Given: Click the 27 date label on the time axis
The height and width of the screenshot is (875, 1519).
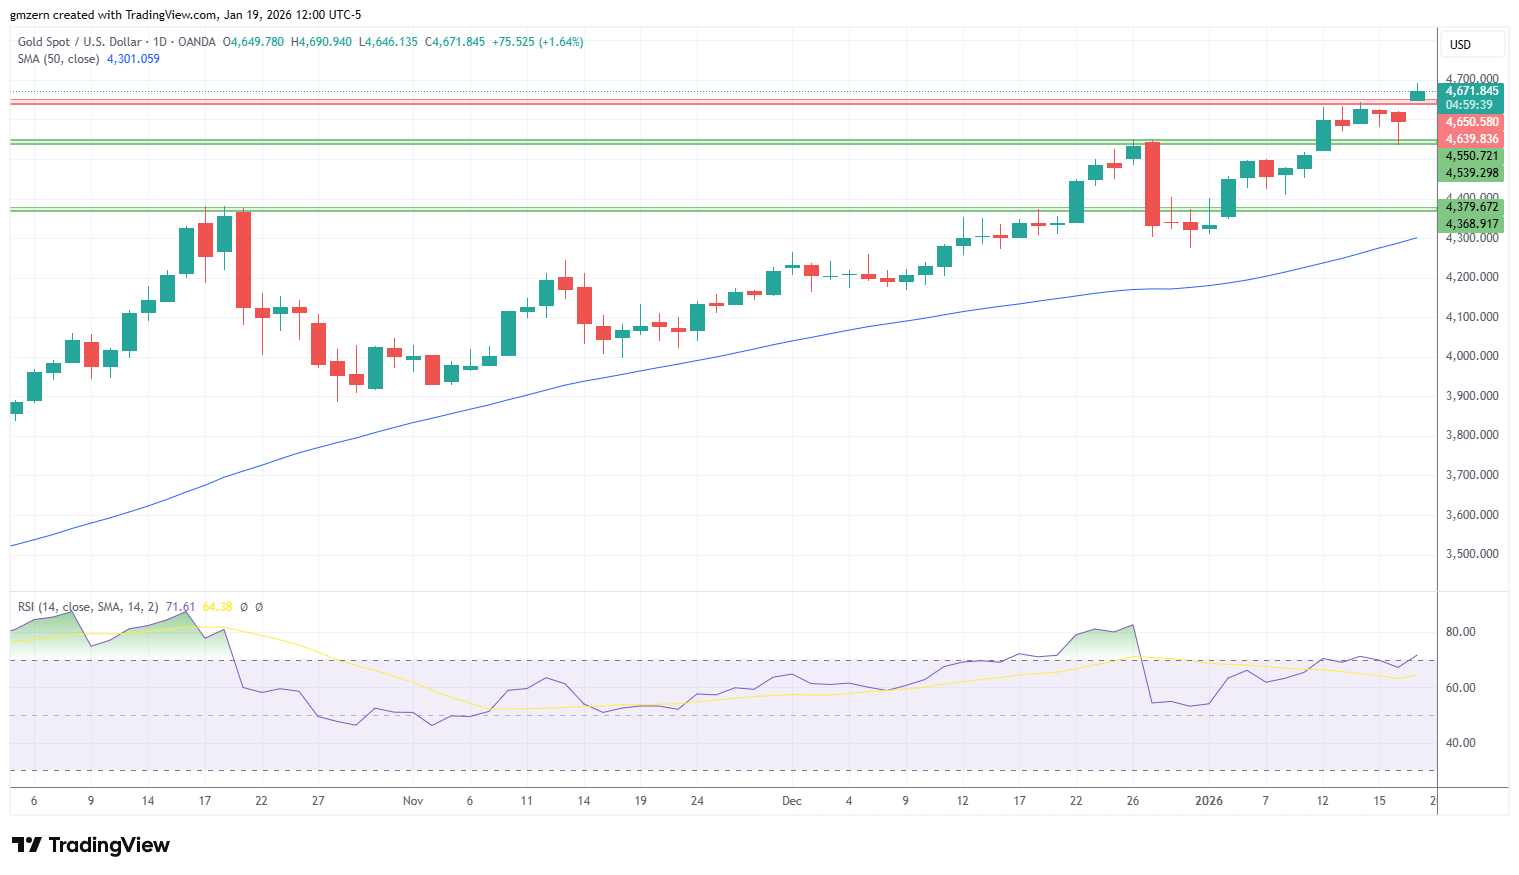Looking at the screenshot, I should tap(318, 801).
